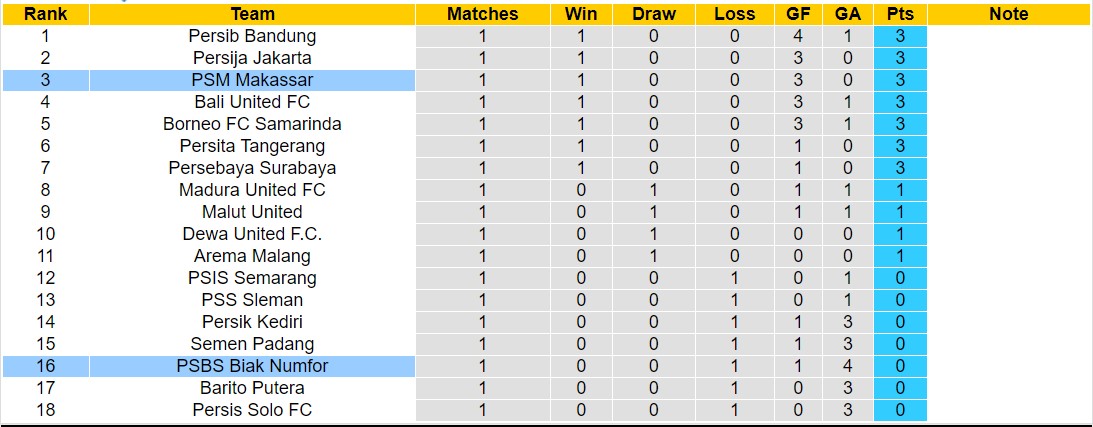Viewport: 1093px width, 427px height.
Task: Open Bali United FC team page
Action: [x=252, y=102]
